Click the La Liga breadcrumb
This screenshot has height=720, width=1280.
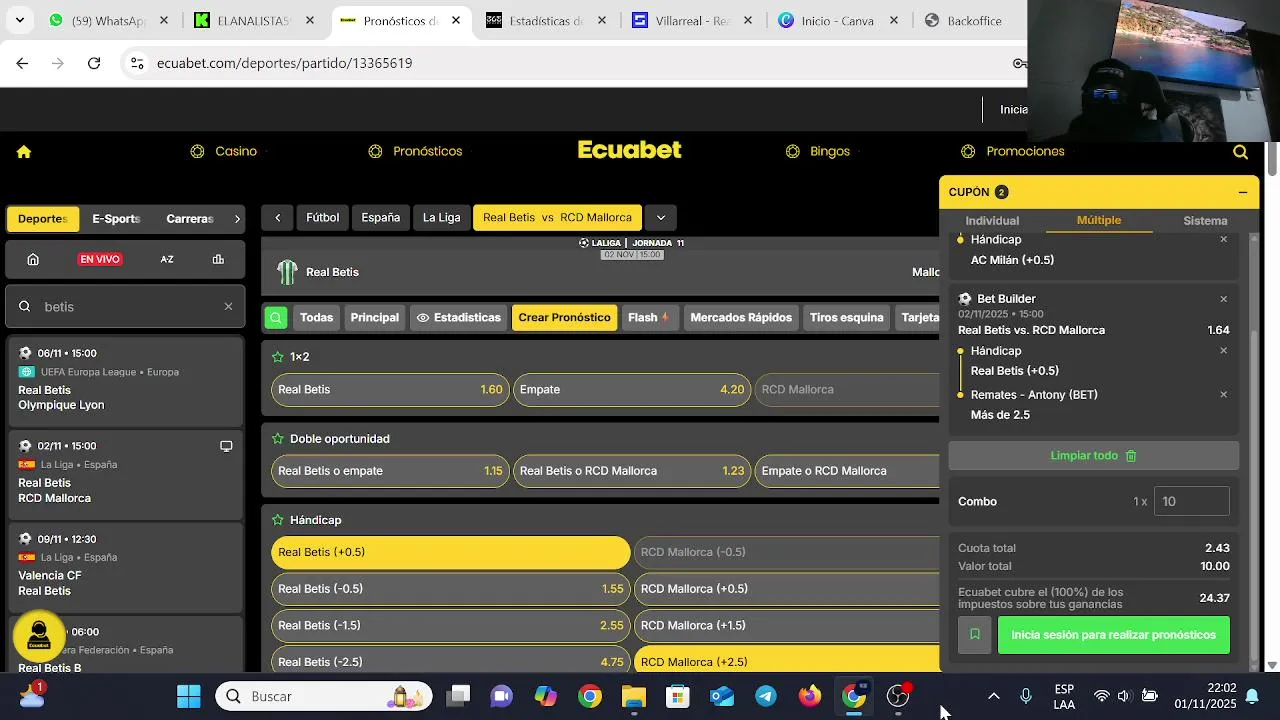click(441, 218)
